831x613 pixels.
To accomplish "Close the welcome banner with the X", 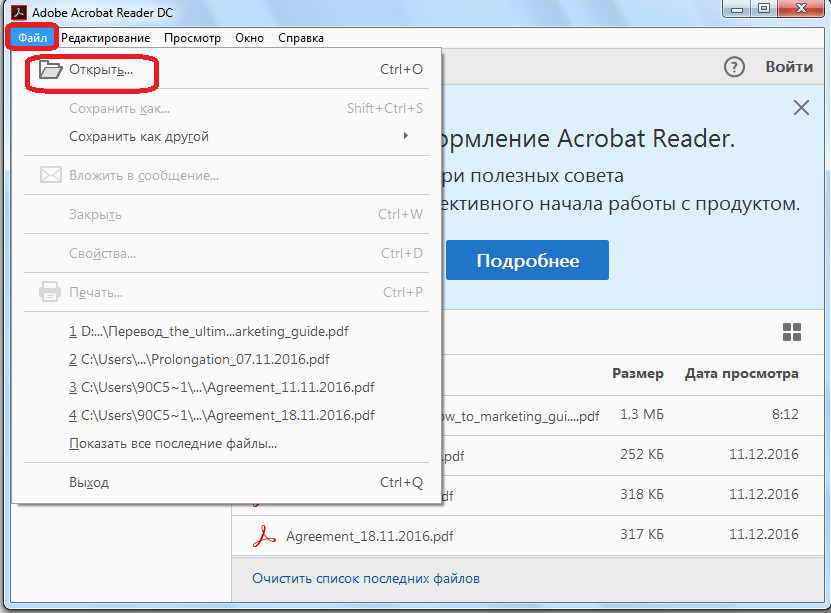I will coord(801,108).
